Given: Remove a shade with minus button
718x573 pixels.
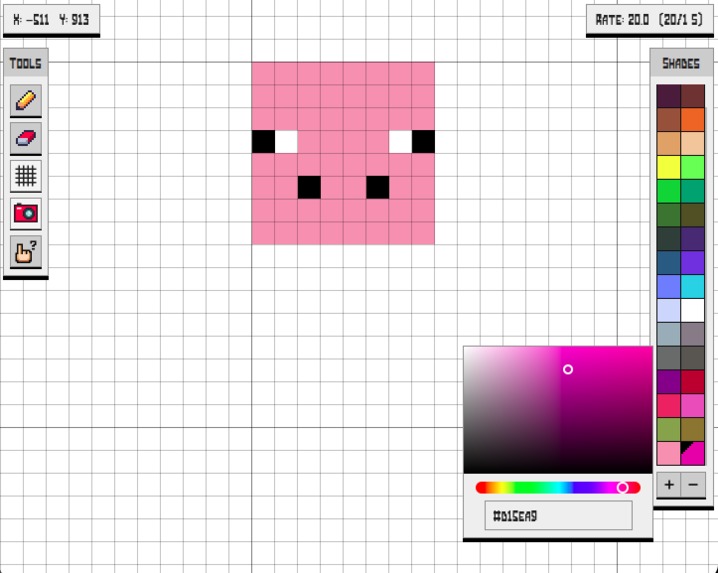Looking at the screenshot, I should coord(693,484).
